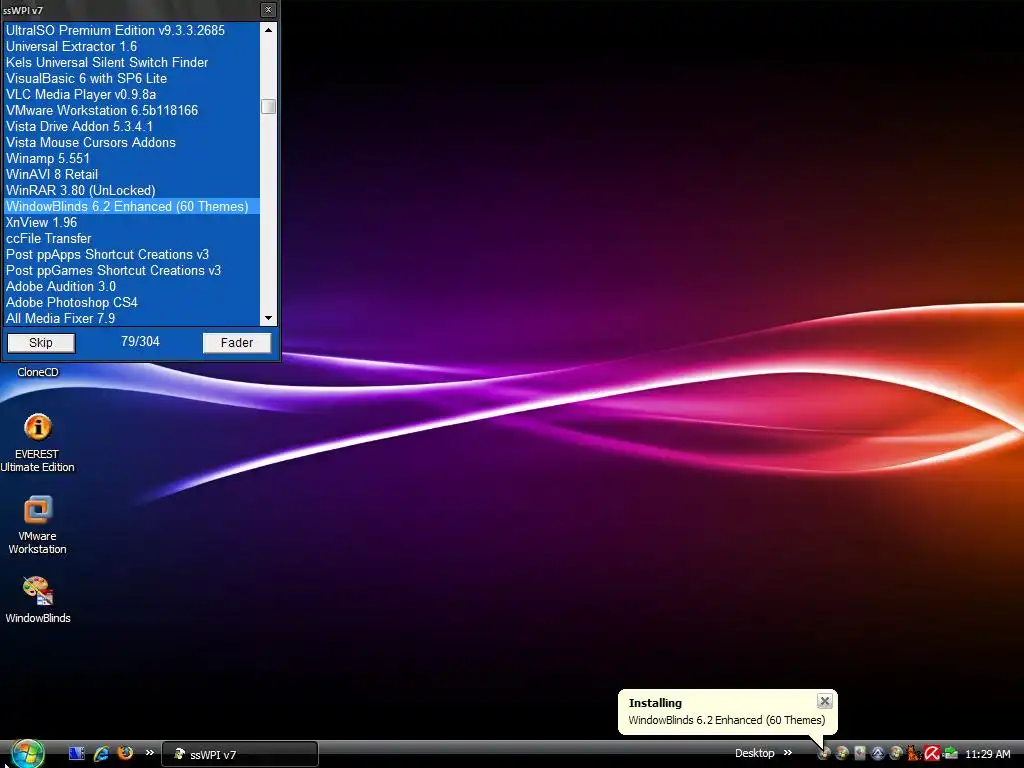Open the EVEREST Ultimate Edition desktop icon

point(37,442)
